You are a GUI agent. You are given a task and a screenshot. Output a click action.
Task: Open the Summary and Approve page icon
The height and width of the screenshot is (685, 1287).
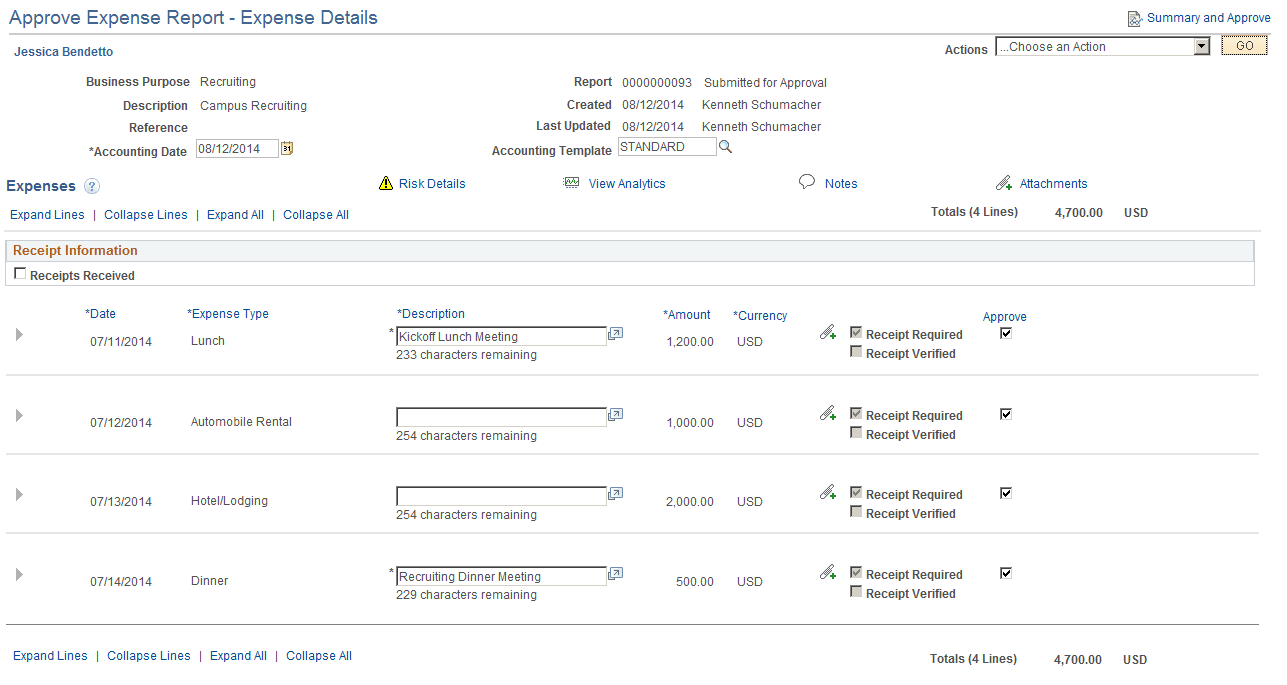pyautogui.click(x=1135, y=18)
